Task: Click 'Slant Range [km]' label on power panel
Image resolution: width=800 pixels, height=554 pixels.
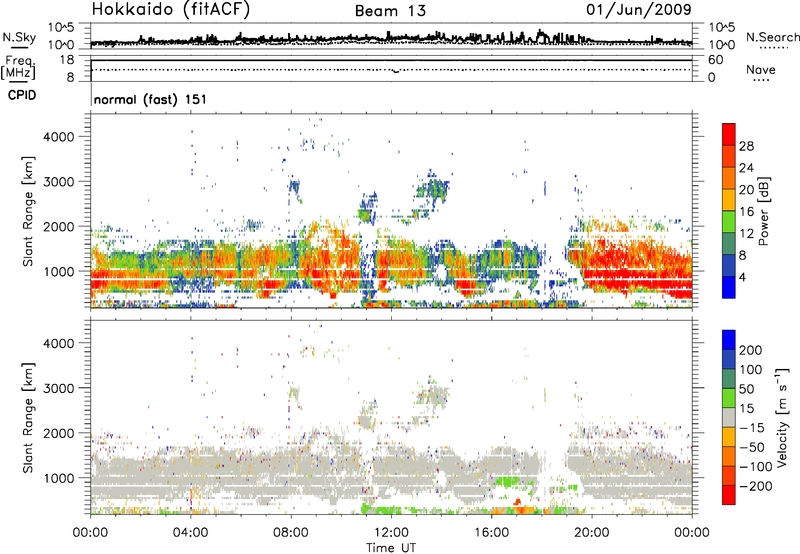Action: pyautogui.click(x=28, y=211)
